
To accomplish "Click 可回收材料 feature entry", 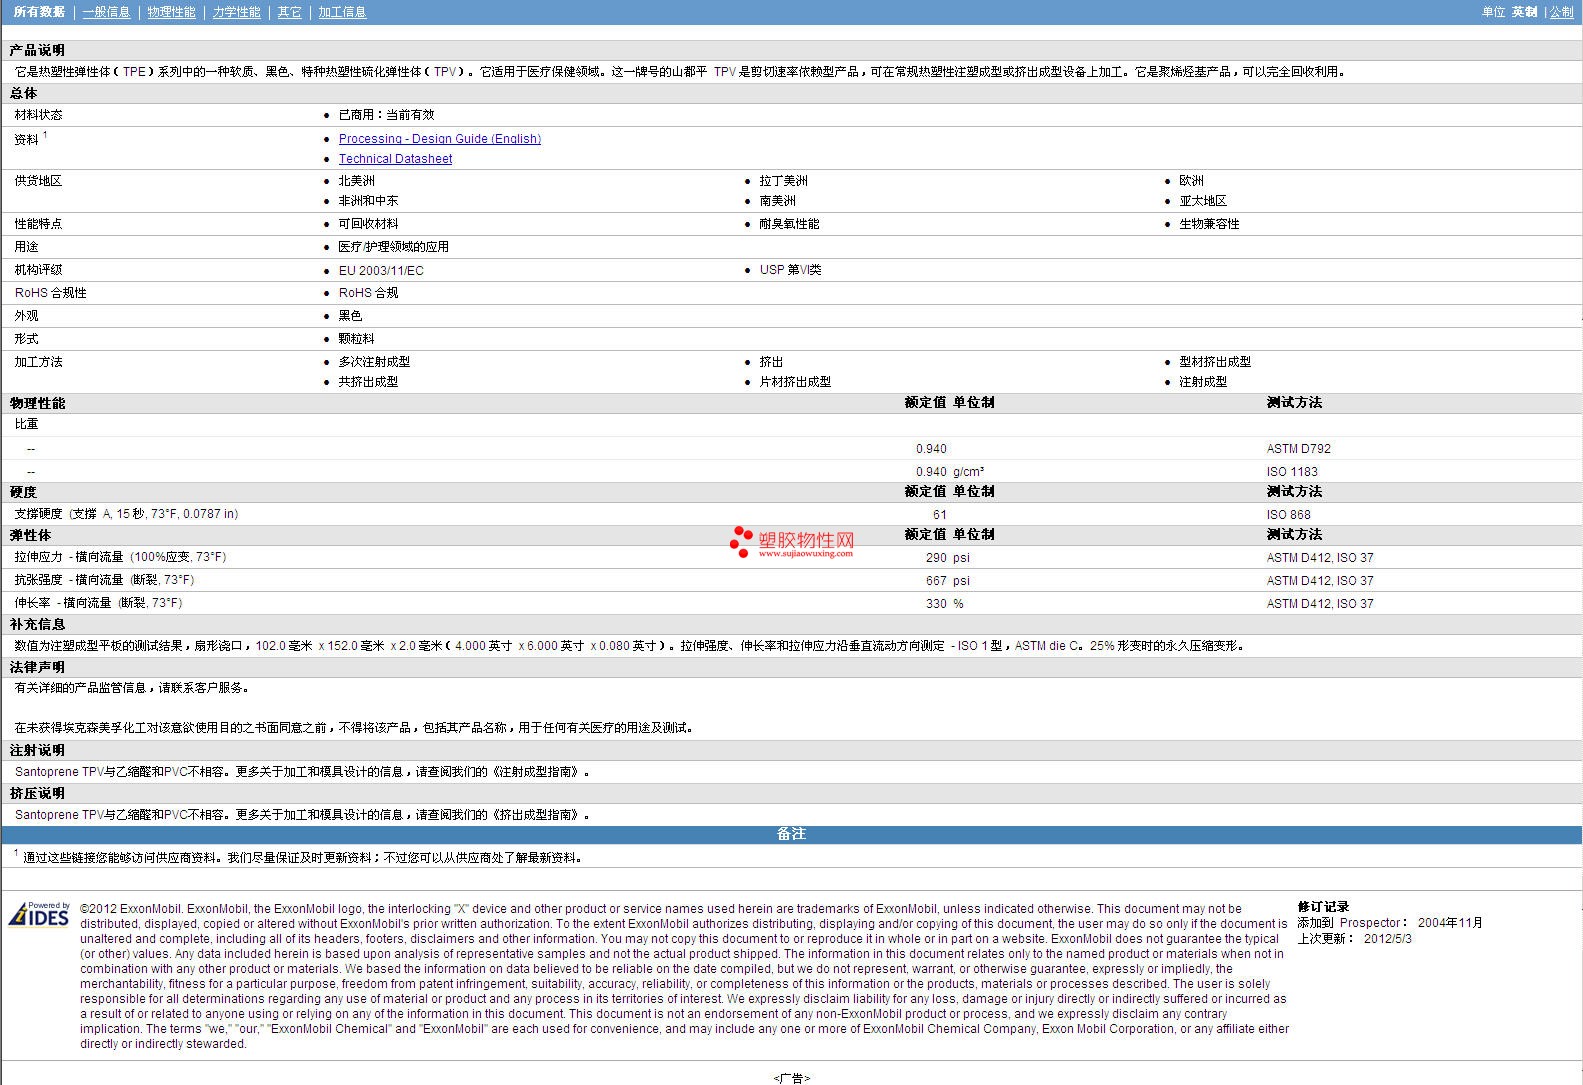I will (368, 224).
